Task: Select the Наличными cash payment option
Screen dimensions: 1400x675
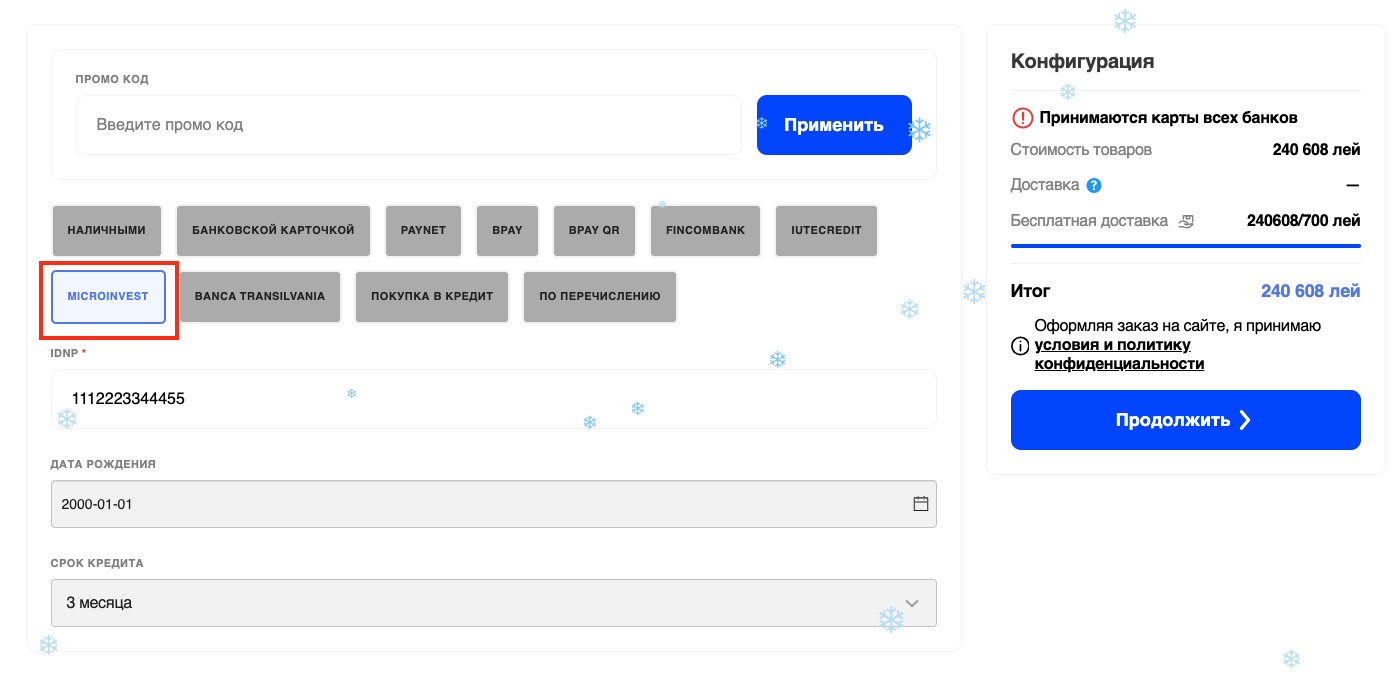Action: point(107,230)
